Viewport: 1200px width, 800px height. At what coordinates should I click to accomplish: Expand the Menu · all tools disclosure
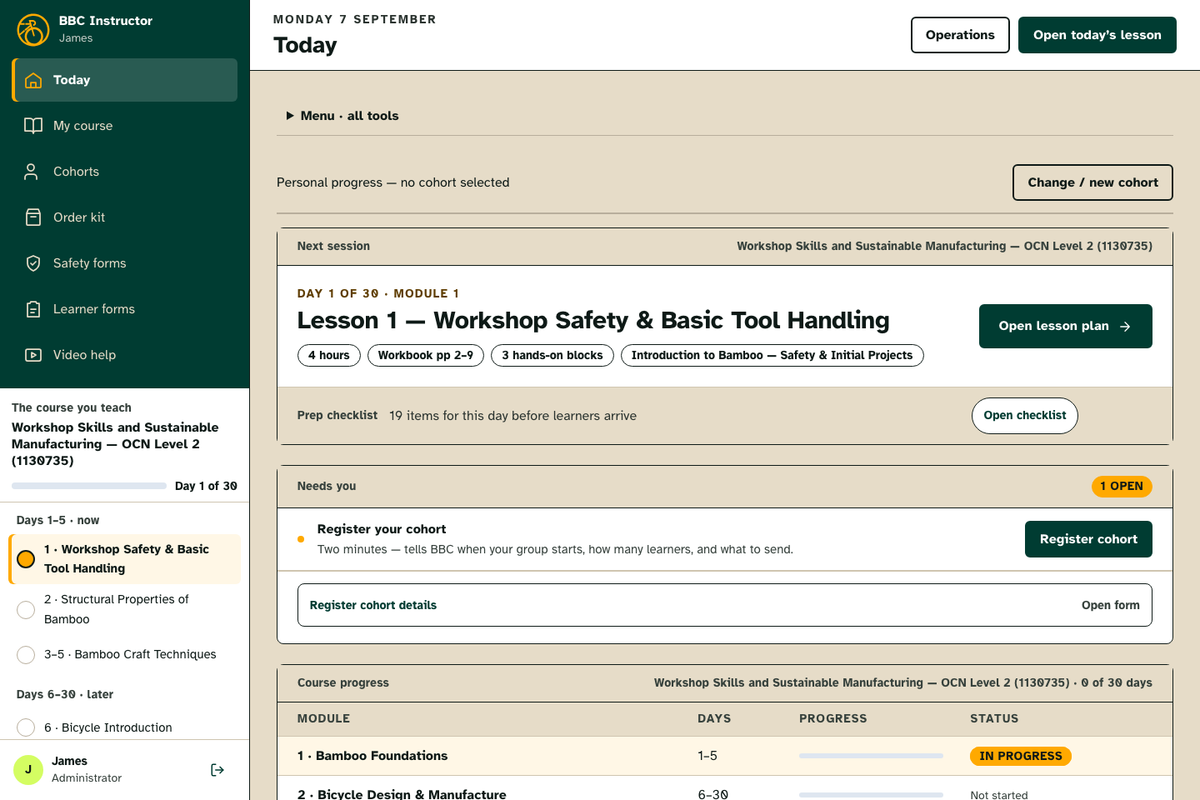342,116
